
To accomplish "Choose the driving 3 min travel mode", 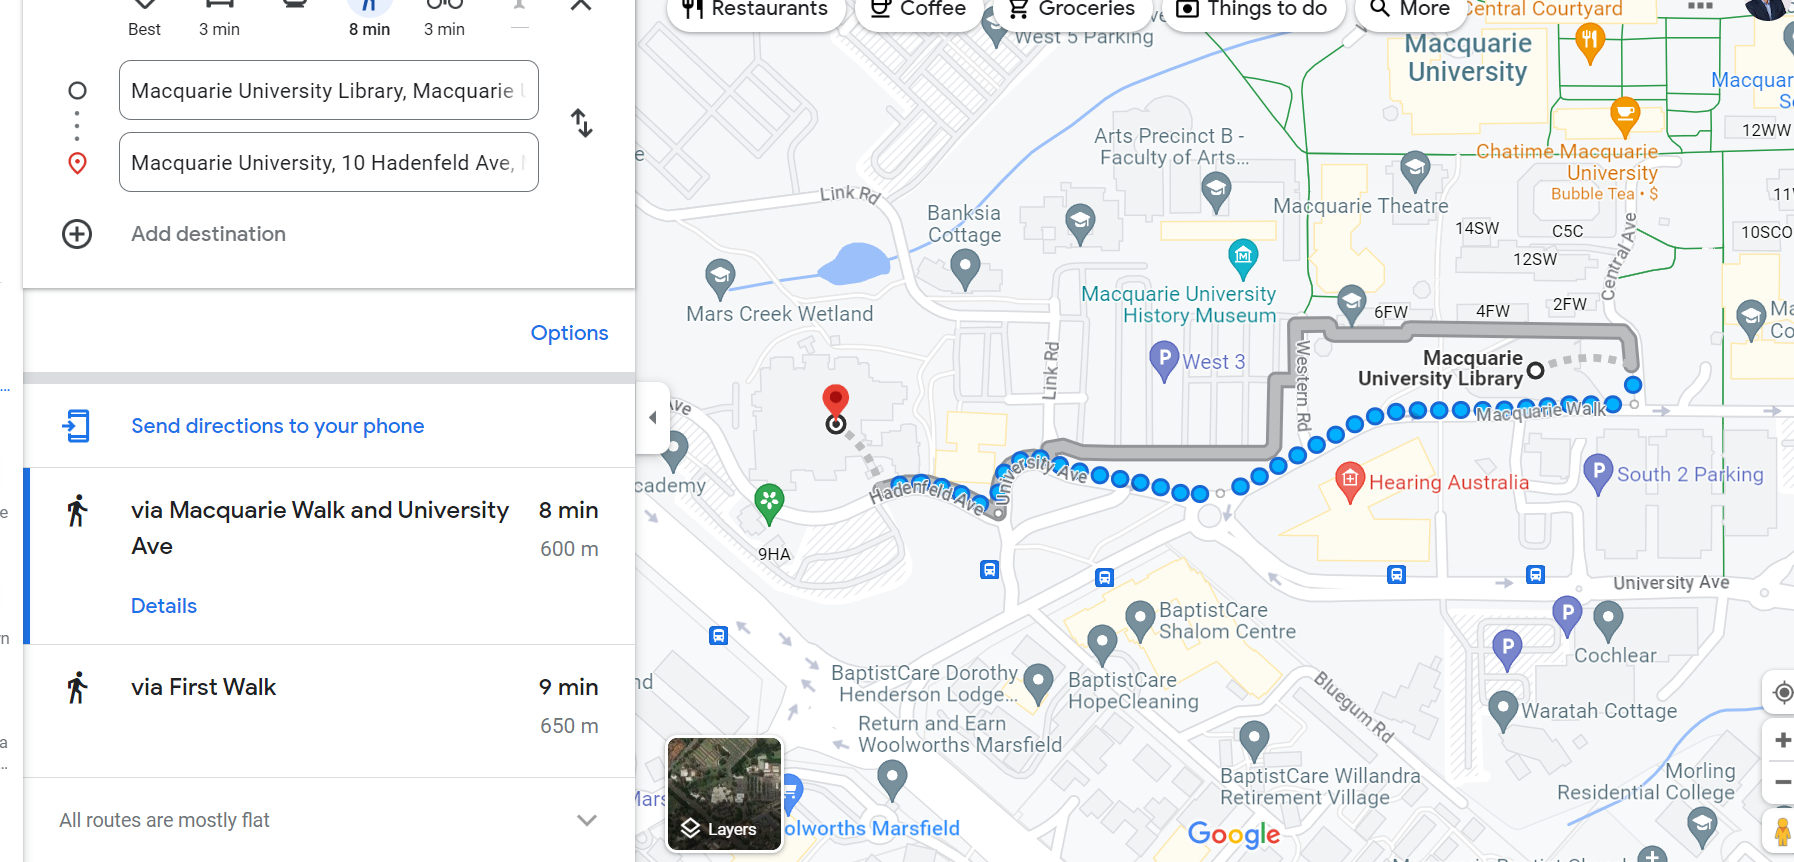I will [219, 19].
